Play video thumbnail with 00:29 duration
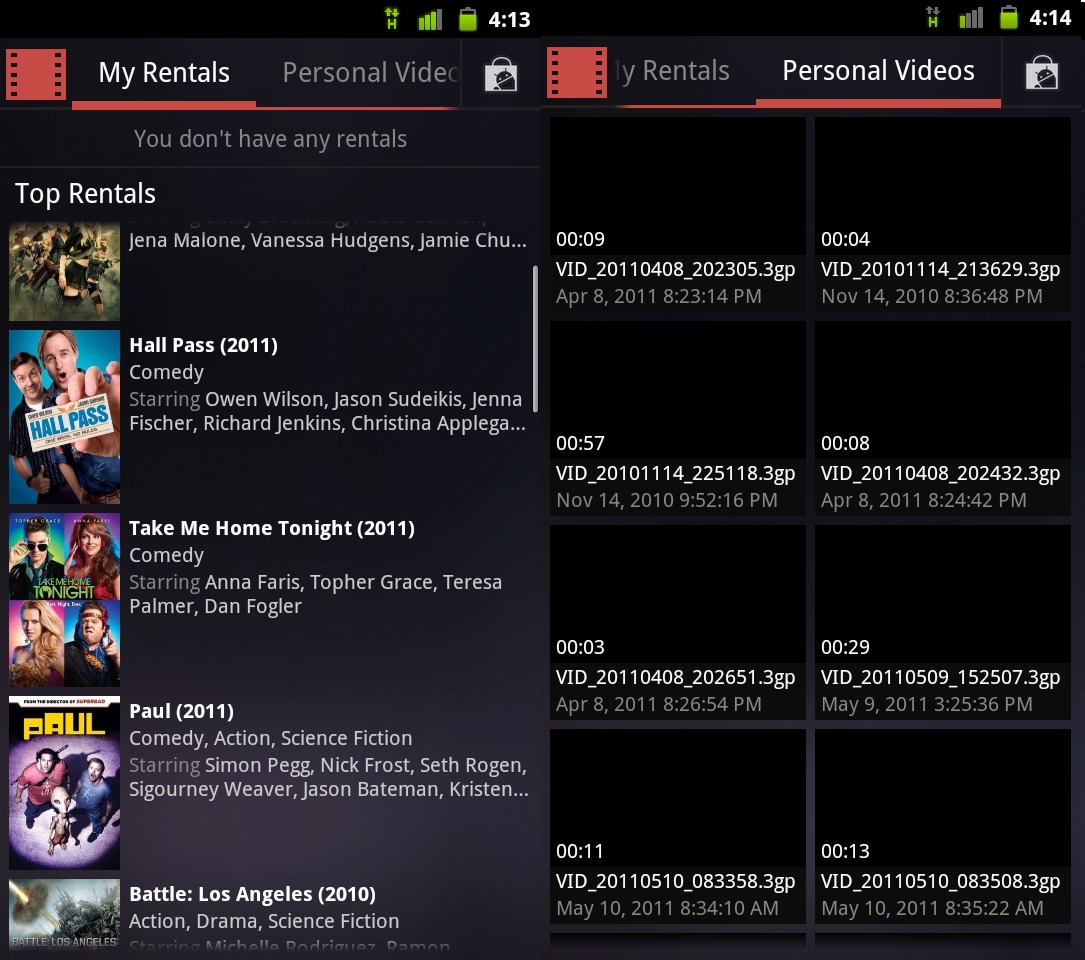This screenshot has height=960, width=1085. tap(942, 595)
